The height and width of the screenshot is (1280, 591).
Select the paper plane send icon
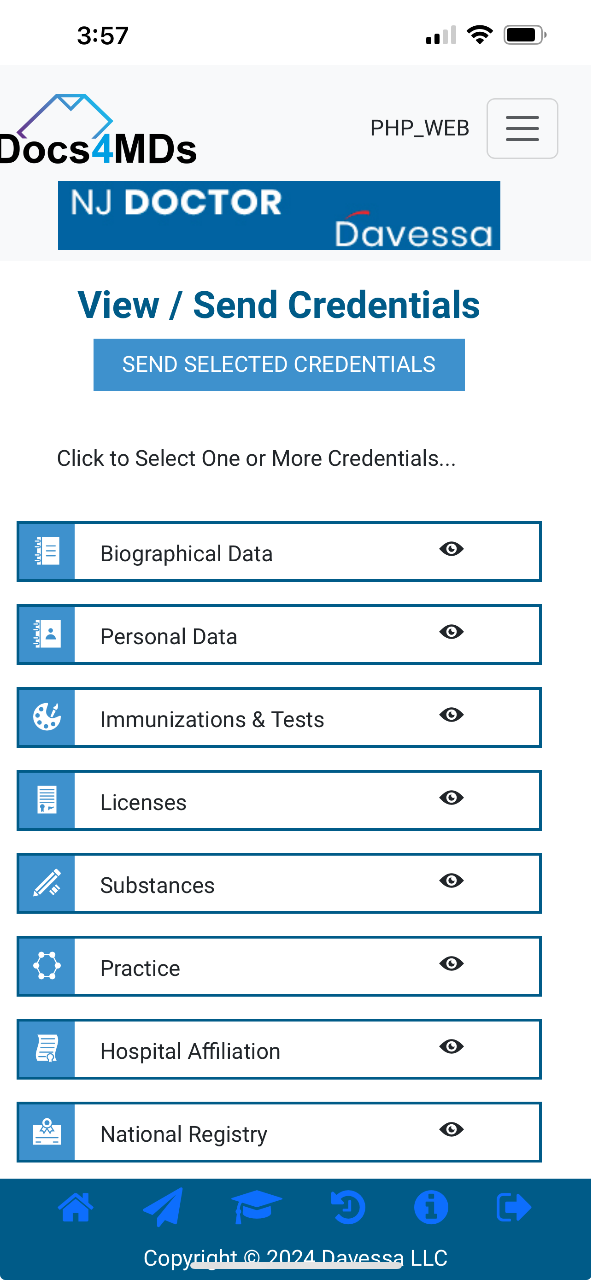click(x=163, y=1207)
